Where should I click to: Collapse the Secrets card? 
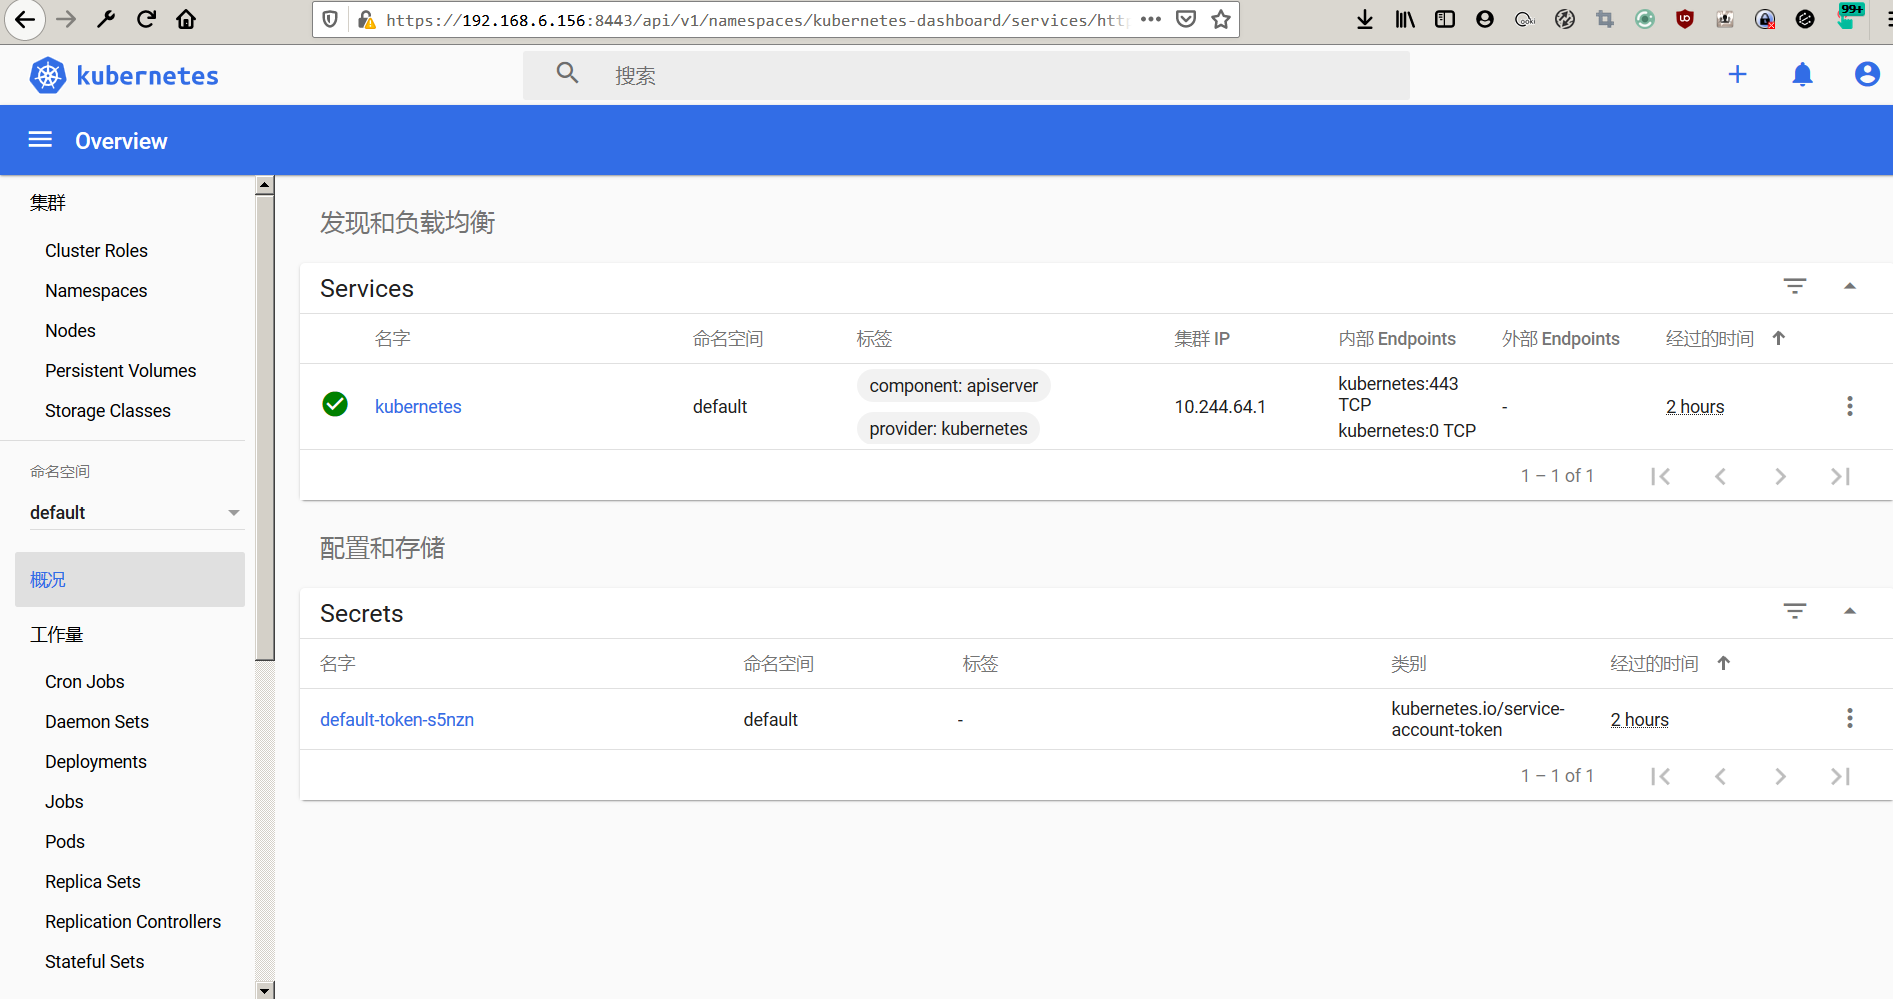1850,611
